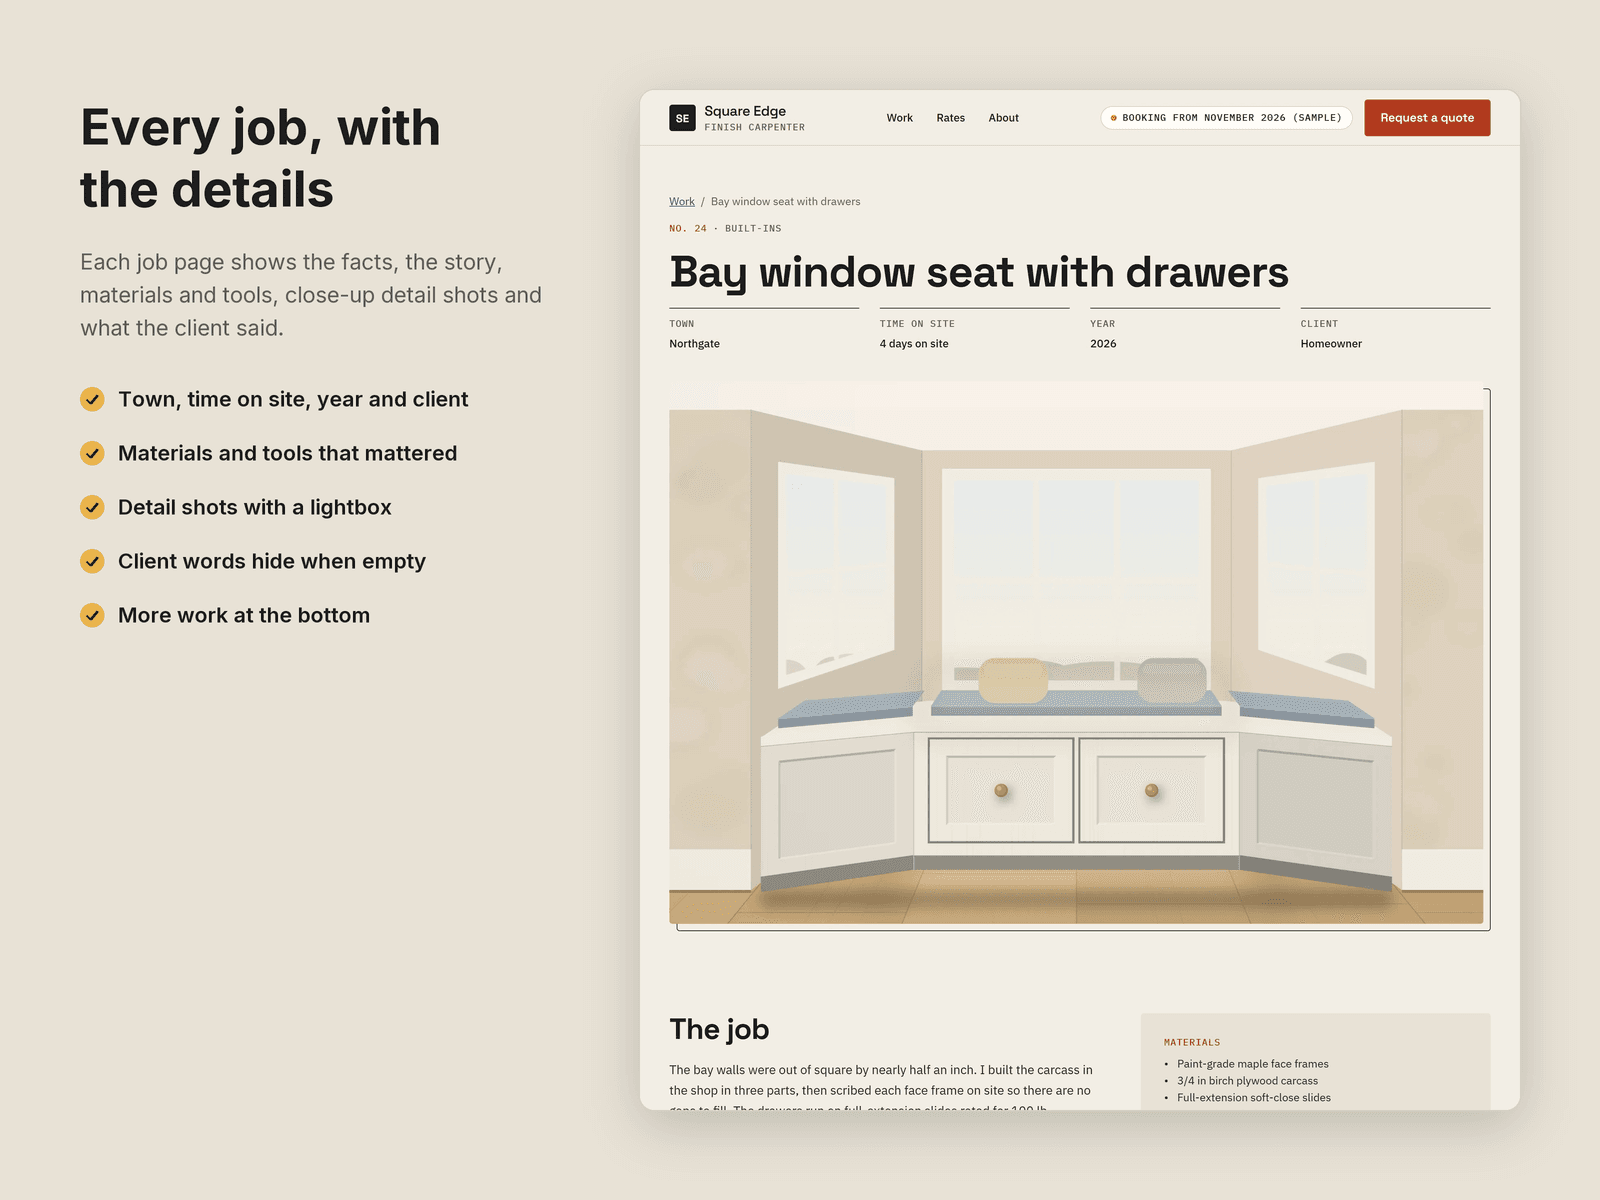
Task: Click the Request a quote button
Action: point(1427,118)
